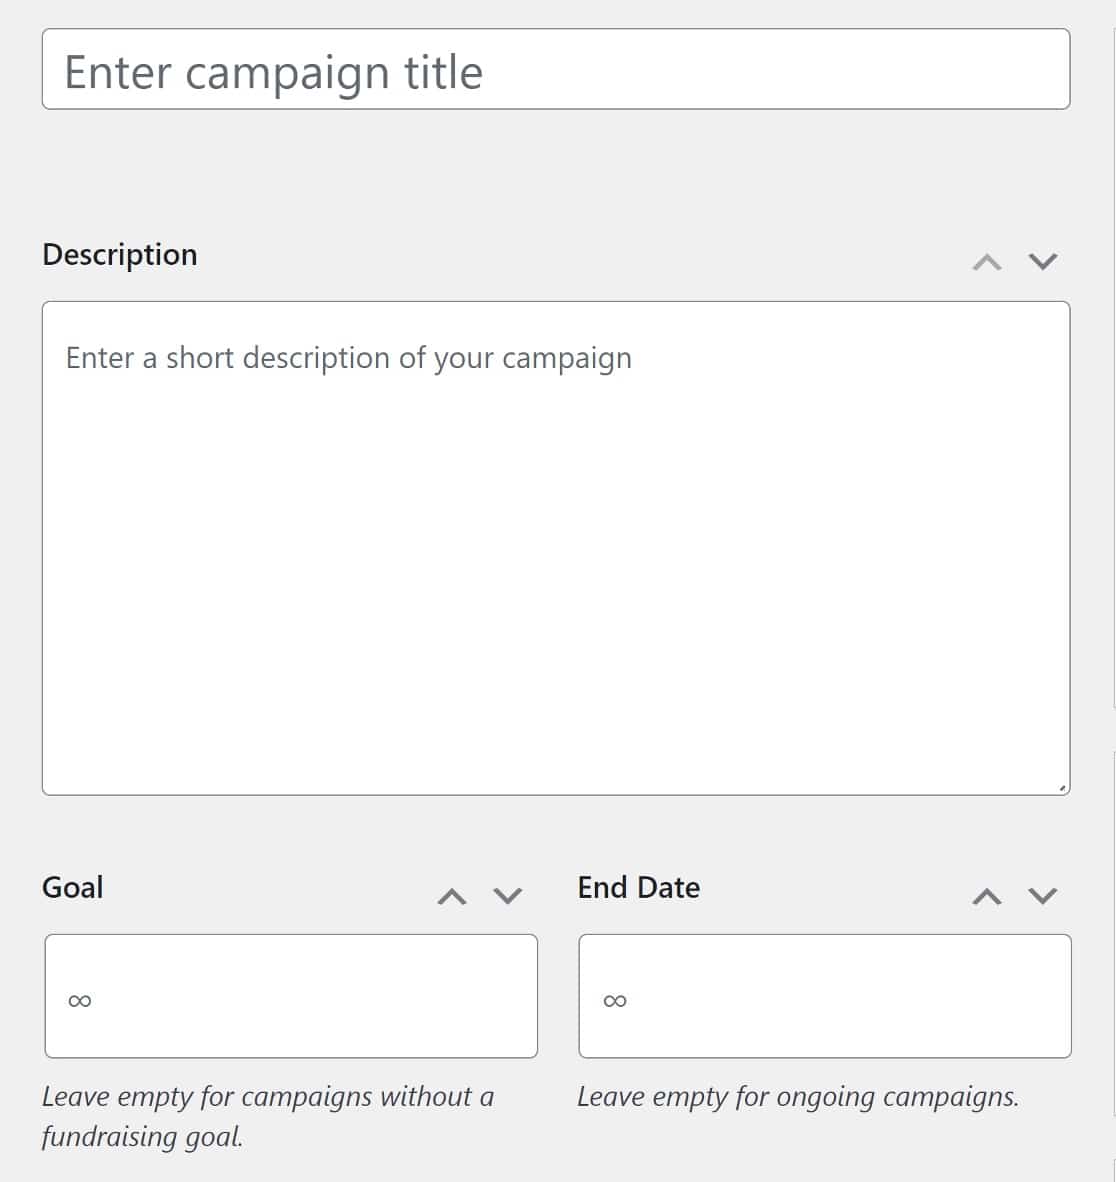Image resolution: width=1116 pixels, height=1182 pixels.
Task: Move the Description panel up
Action: (x=986, y=262)
